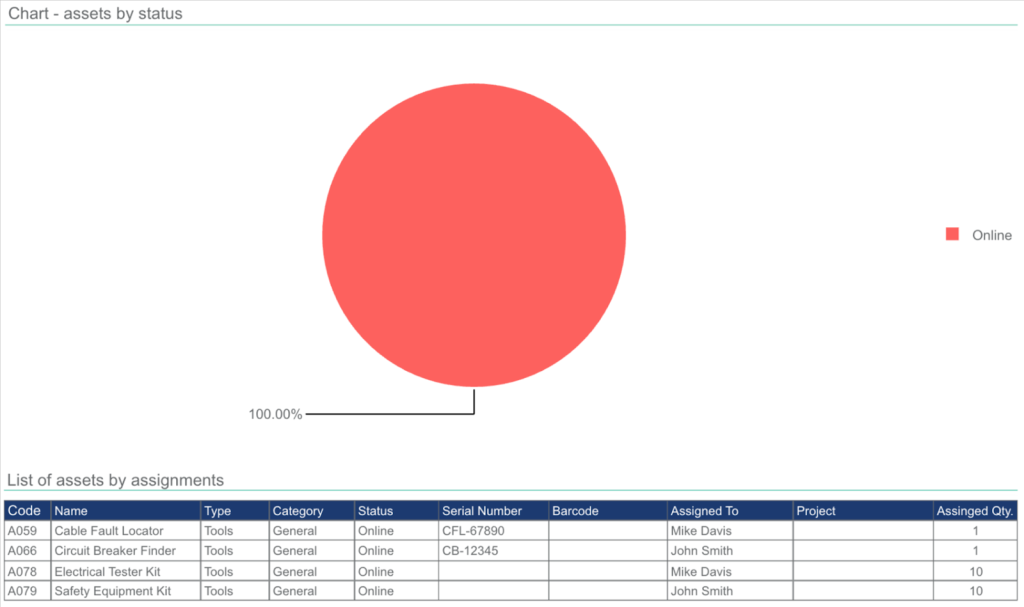Click asset code A059 cell
The image size is (1024, 607).
pyautogui.click(x=22, y=531)
